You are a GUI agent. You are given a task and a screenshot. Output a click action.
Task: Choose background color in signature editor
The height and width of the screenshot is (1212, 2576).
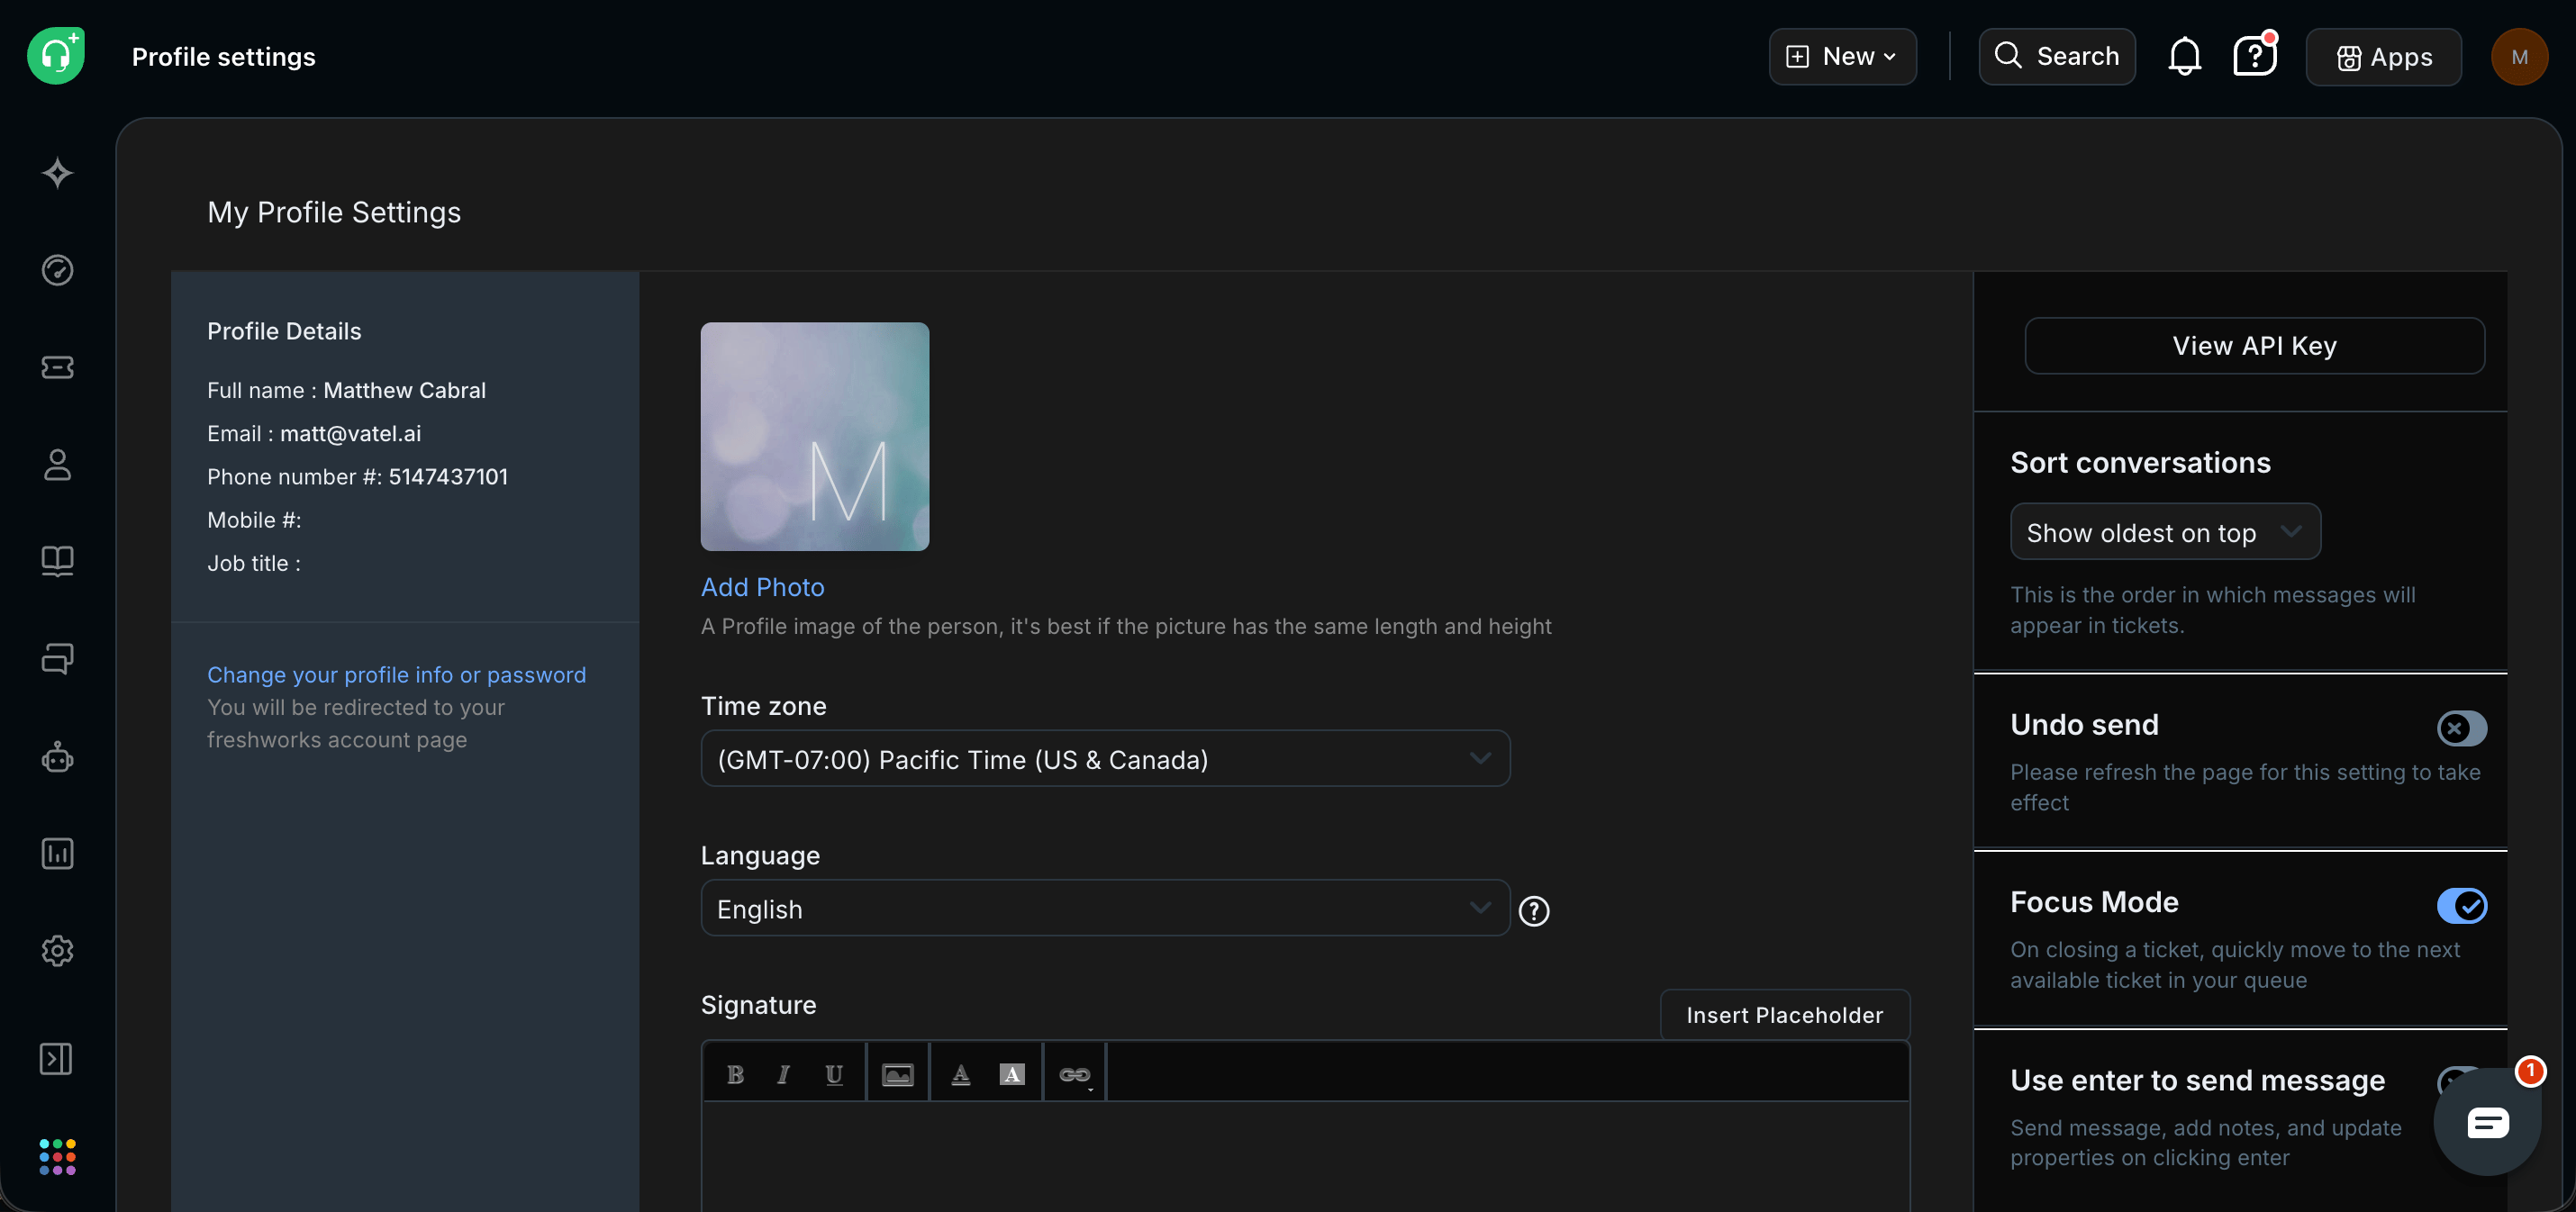coord(1011,1073)
